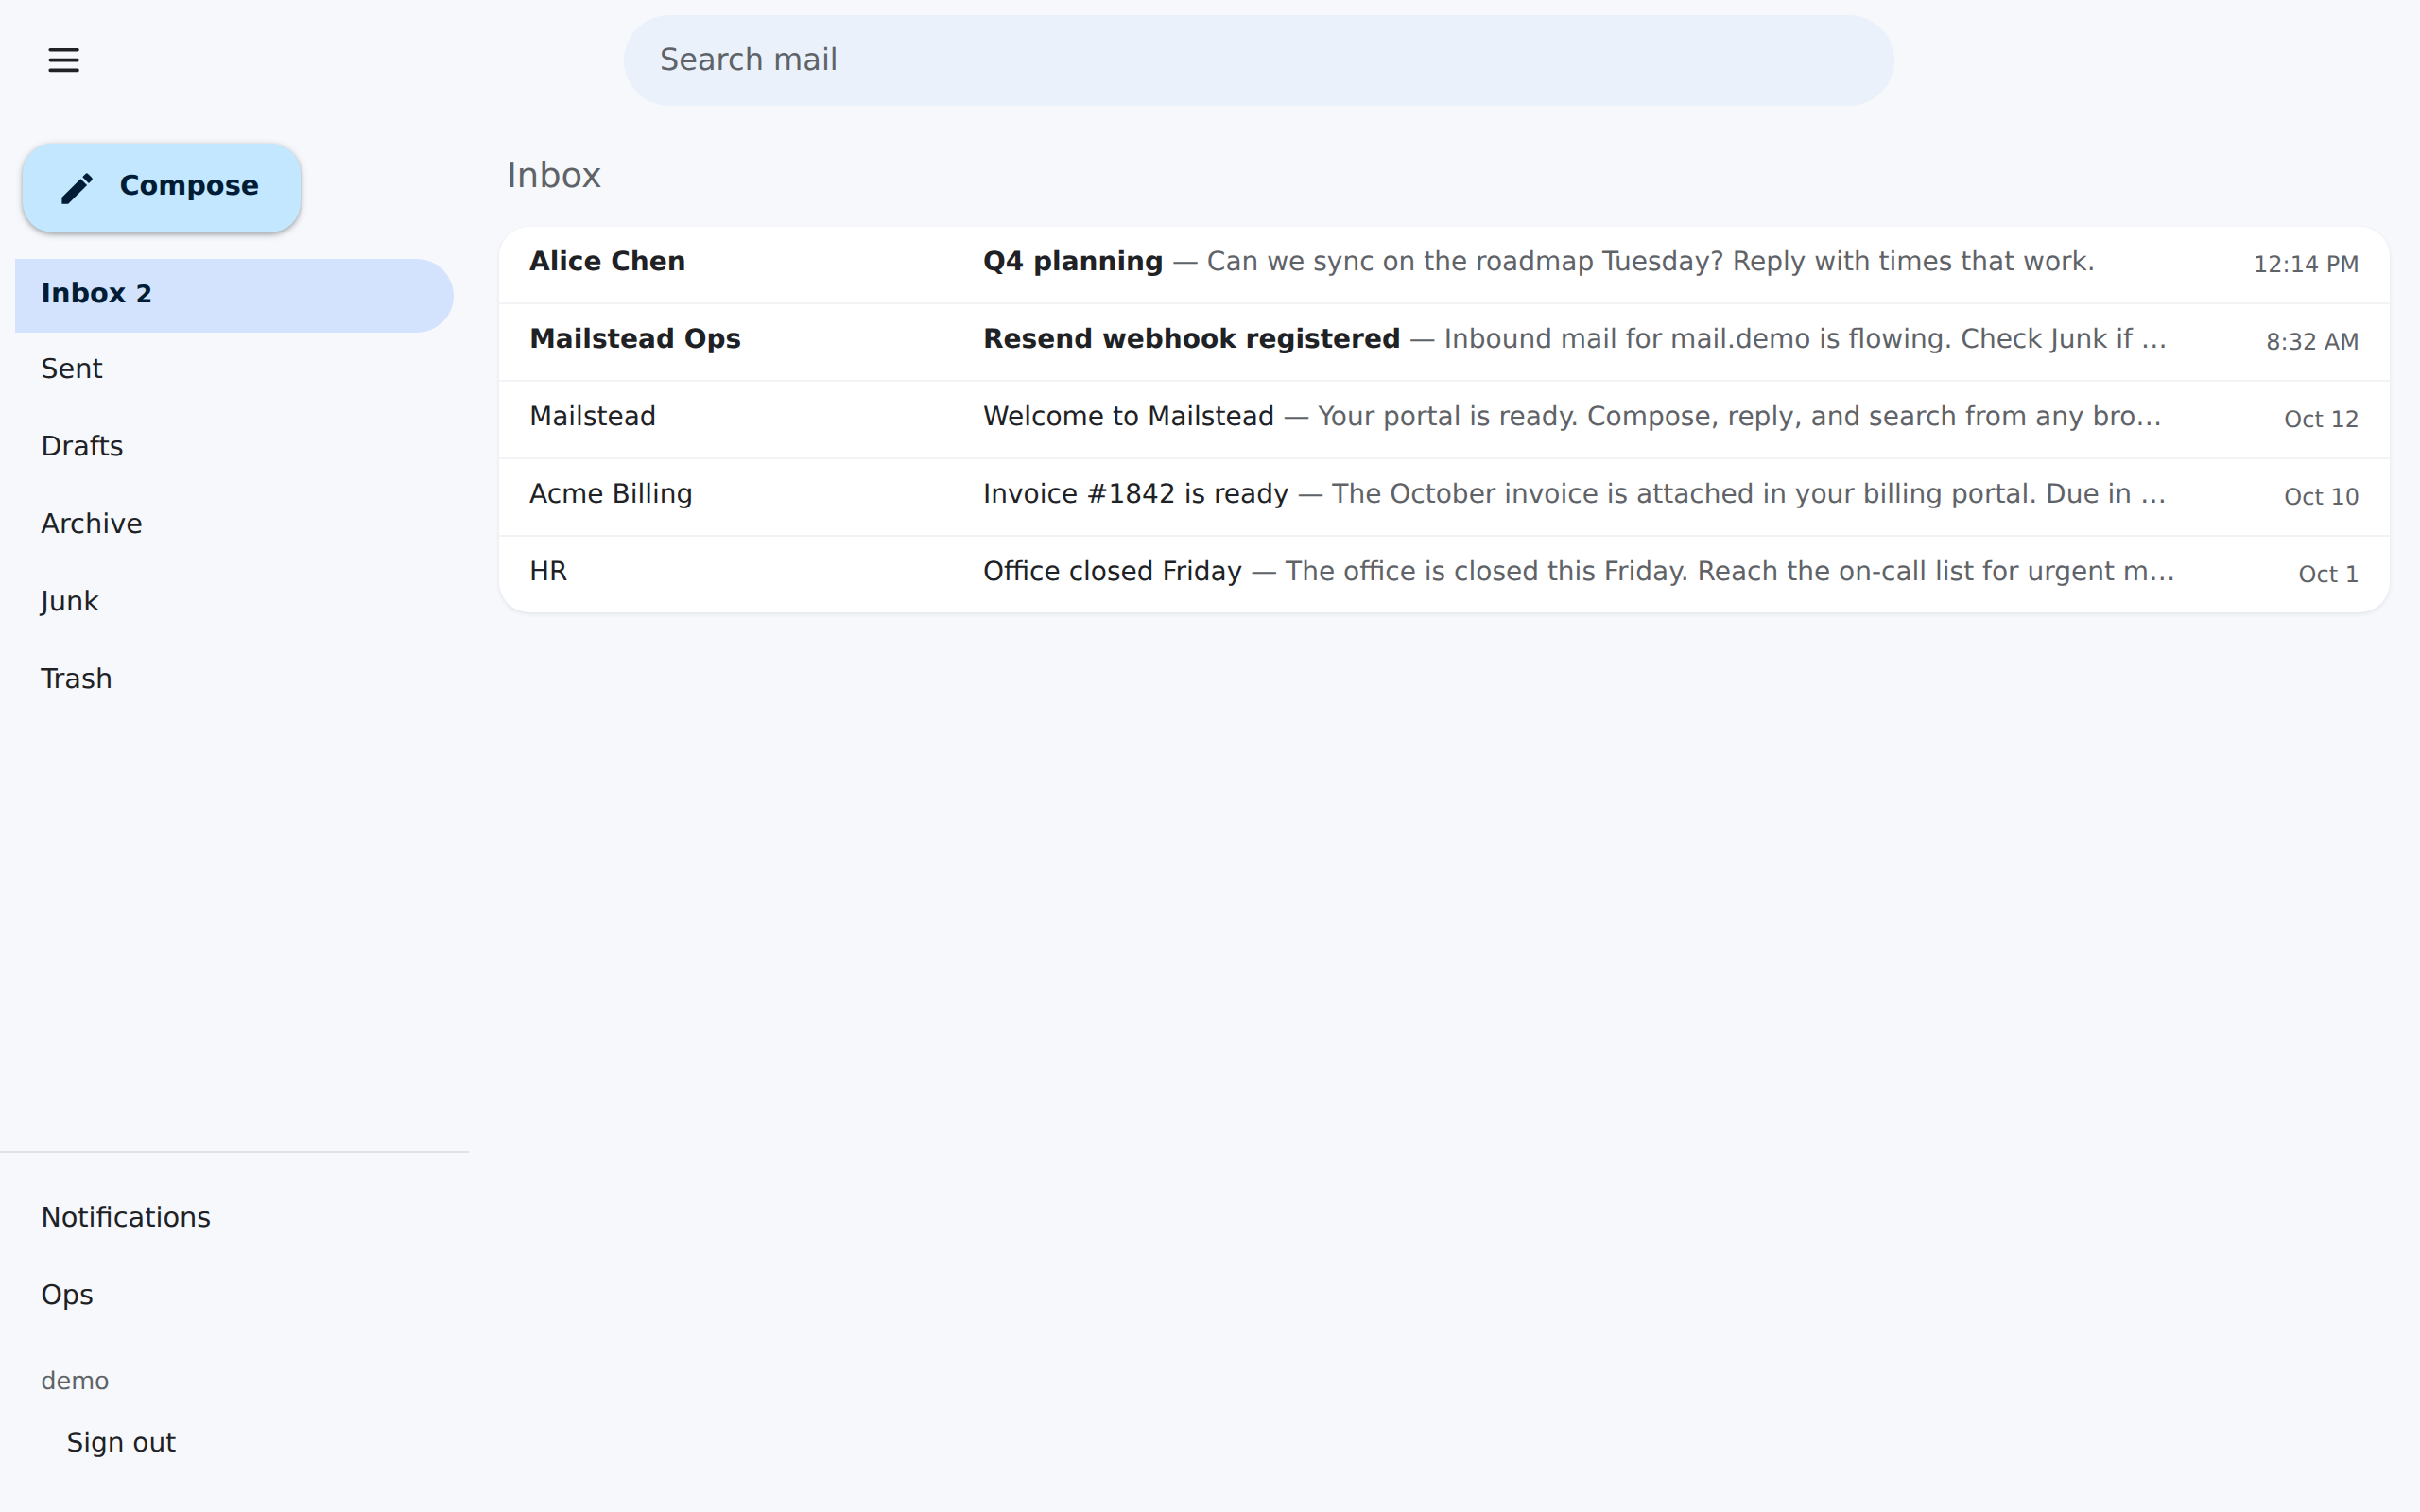Click the Oct 12 date
This screenshot has height=1512, width=2420.
(2320, 419)
